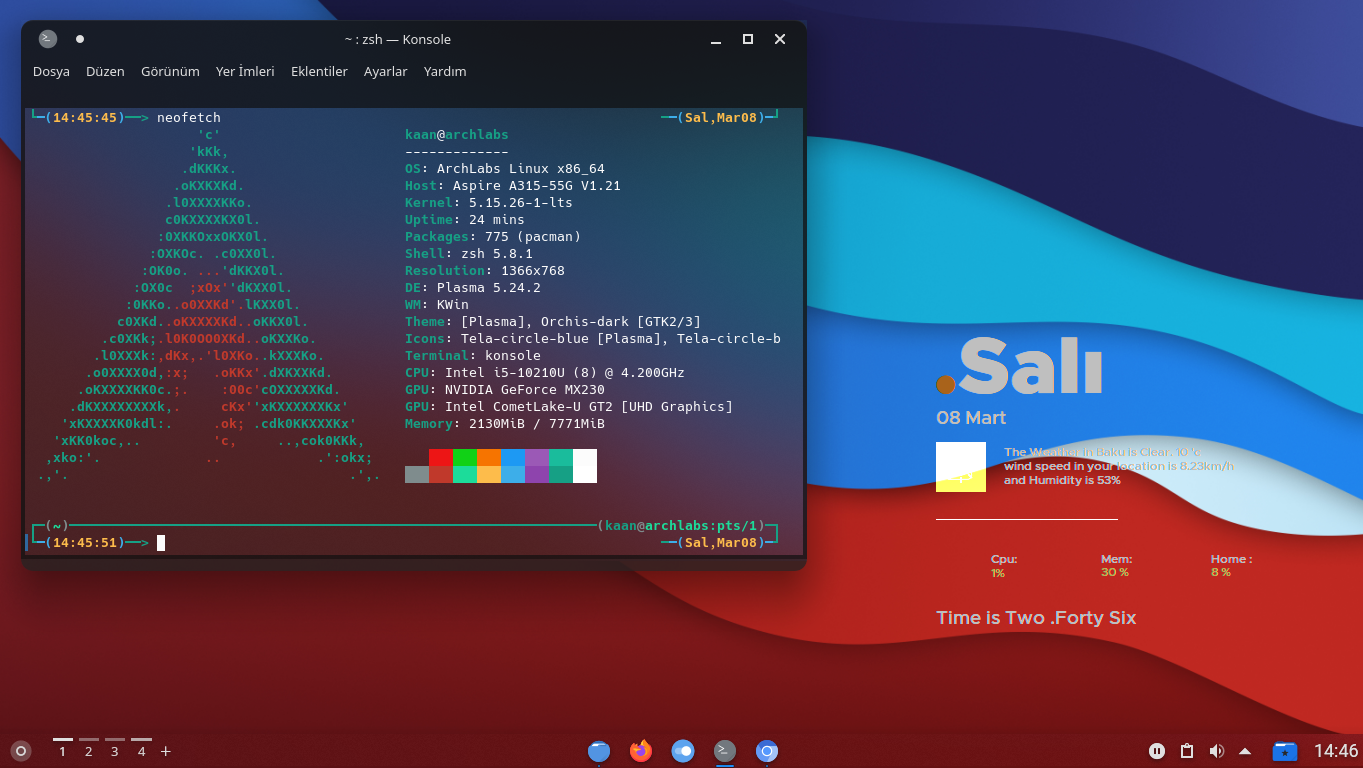Click the 'Host: Aspire A315-55G V1.21' line
This screenshot has height=768, width=1363.
(513, 186)
